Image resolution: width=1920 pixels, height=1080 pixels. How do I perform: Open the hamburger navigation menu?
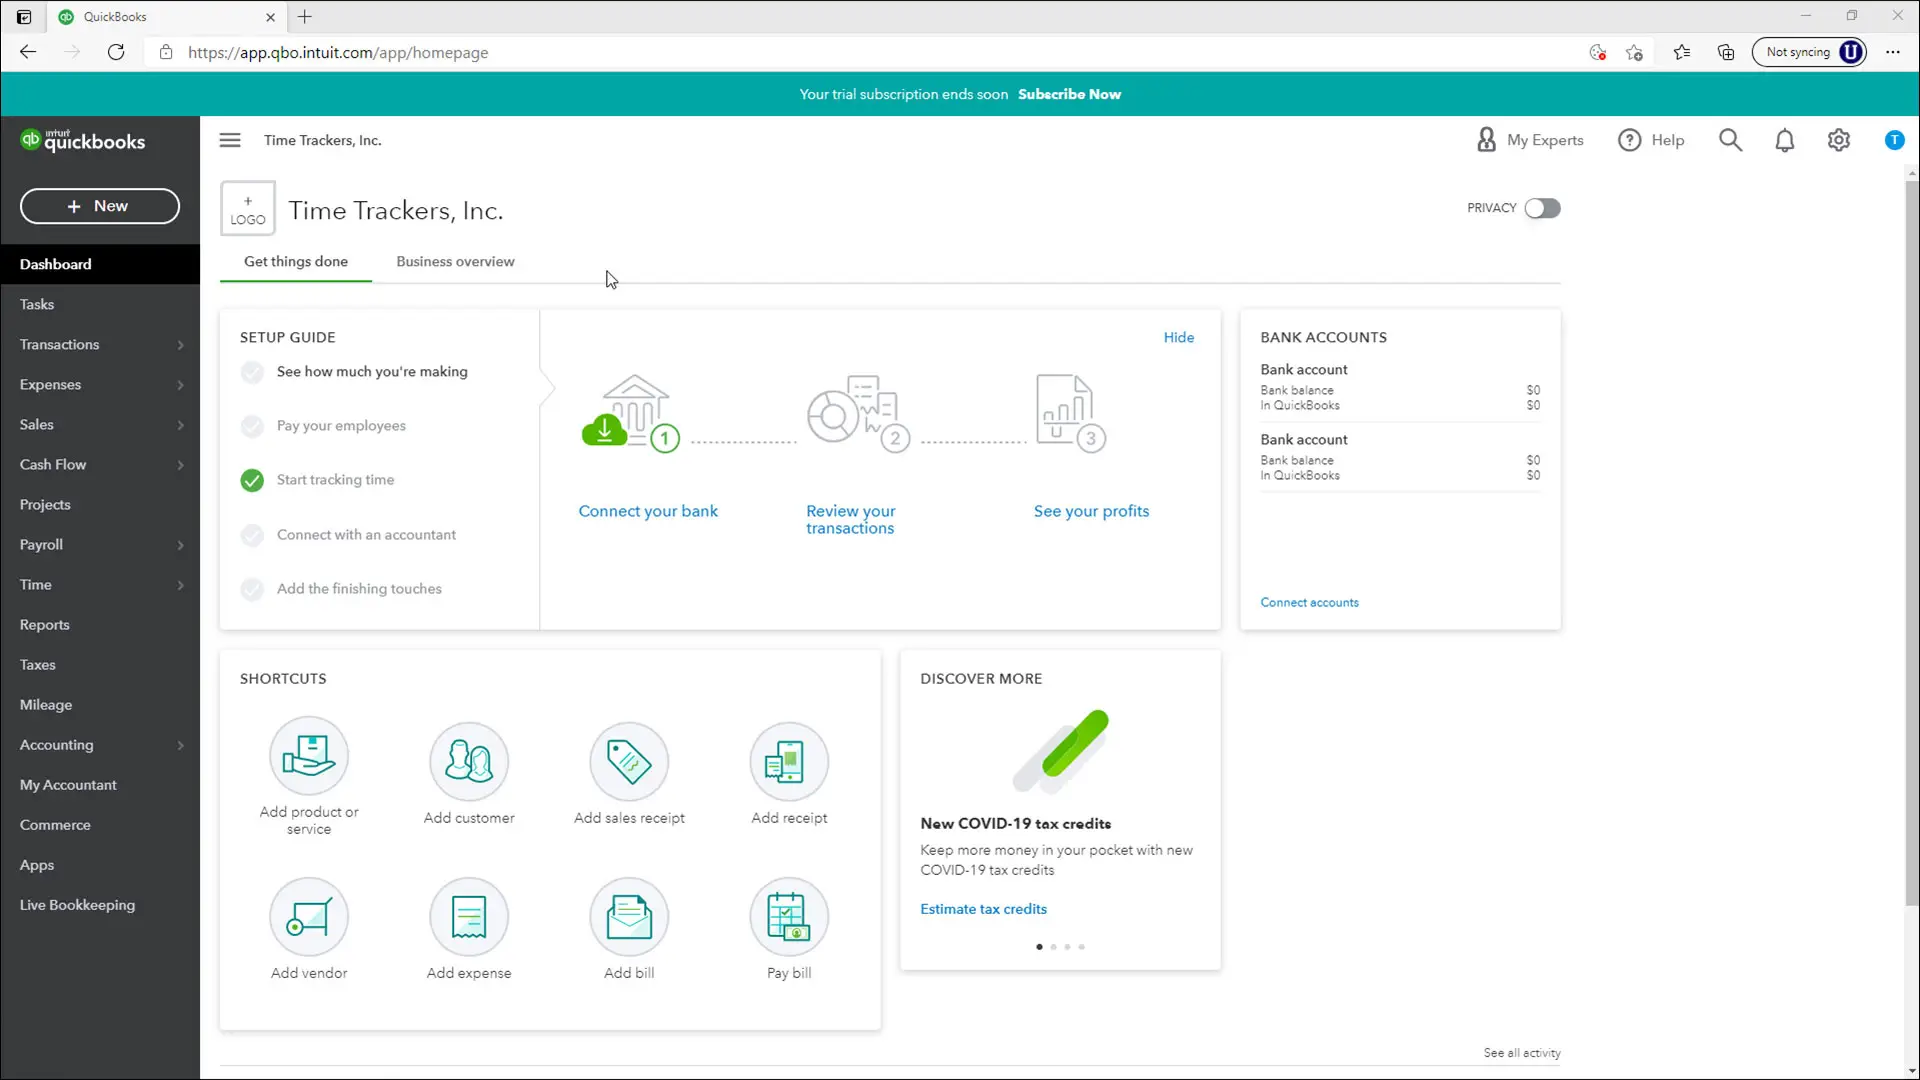click(230, 140)
